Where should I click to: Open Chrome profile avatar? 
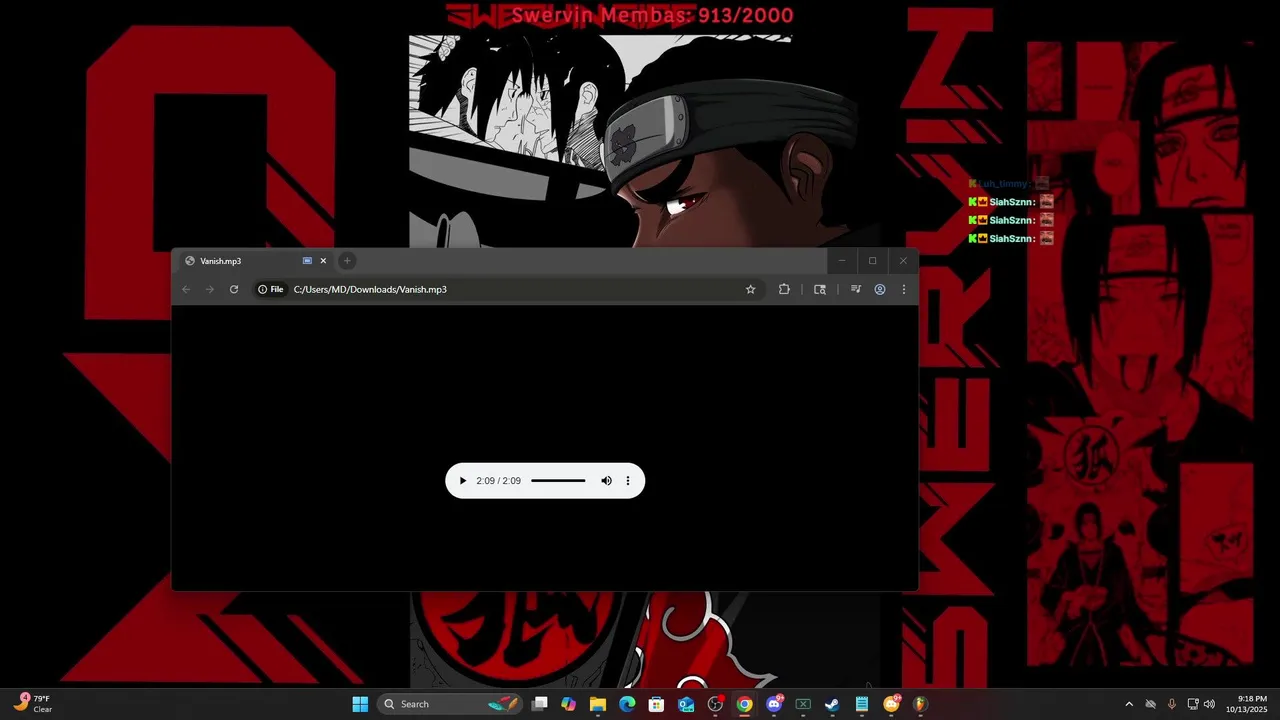(x=880, y=289)
